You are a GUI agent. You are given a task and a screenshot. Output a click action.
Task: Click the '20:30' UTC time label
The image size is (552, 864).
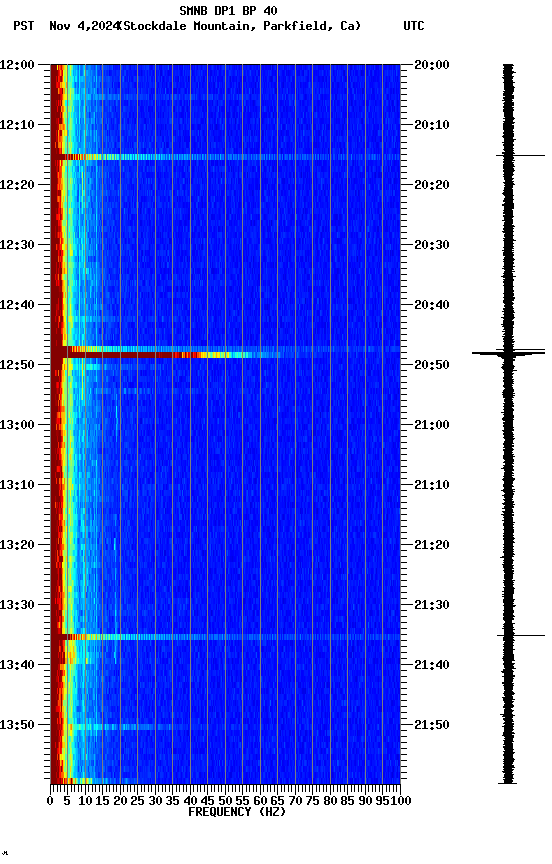432,245
